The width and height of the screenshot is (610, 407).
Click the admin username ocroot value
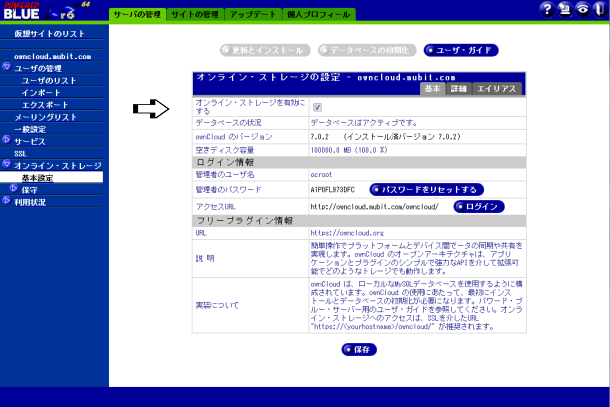click(321, 174)
